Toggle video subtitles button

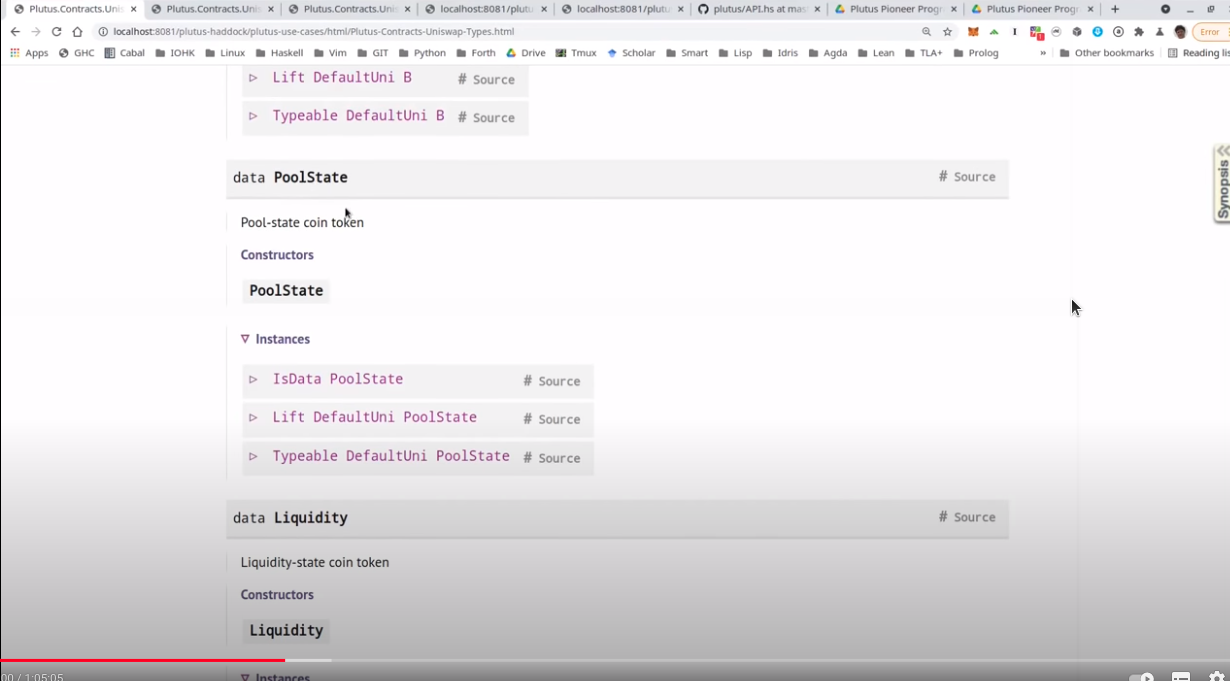[1180, 677]
